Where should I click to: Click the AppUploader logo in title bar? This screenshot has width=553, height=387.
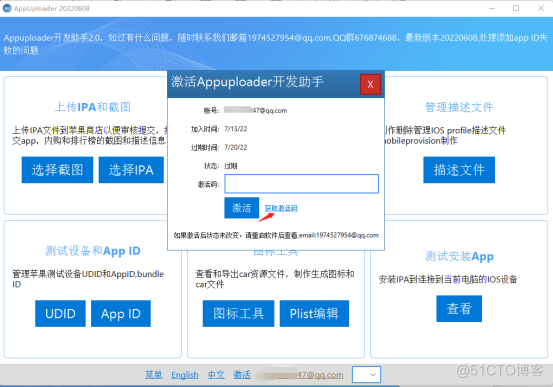[x=7, y=8]
